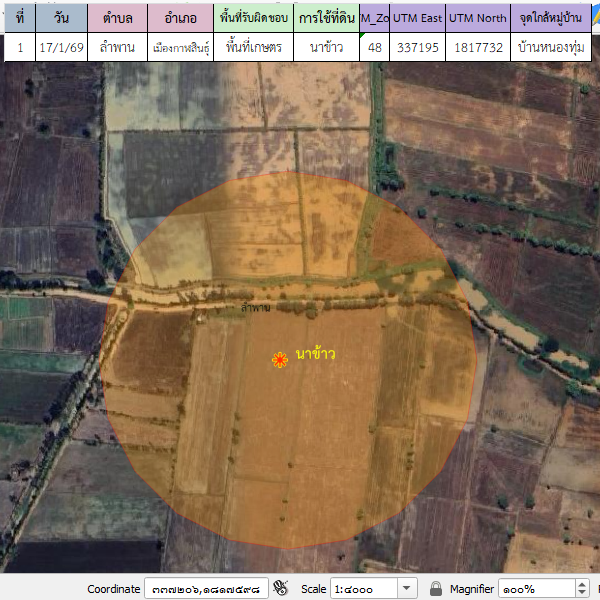This screenshot has width=600, height=600.
Task: Select the UTM East column header
Action: 417,18
